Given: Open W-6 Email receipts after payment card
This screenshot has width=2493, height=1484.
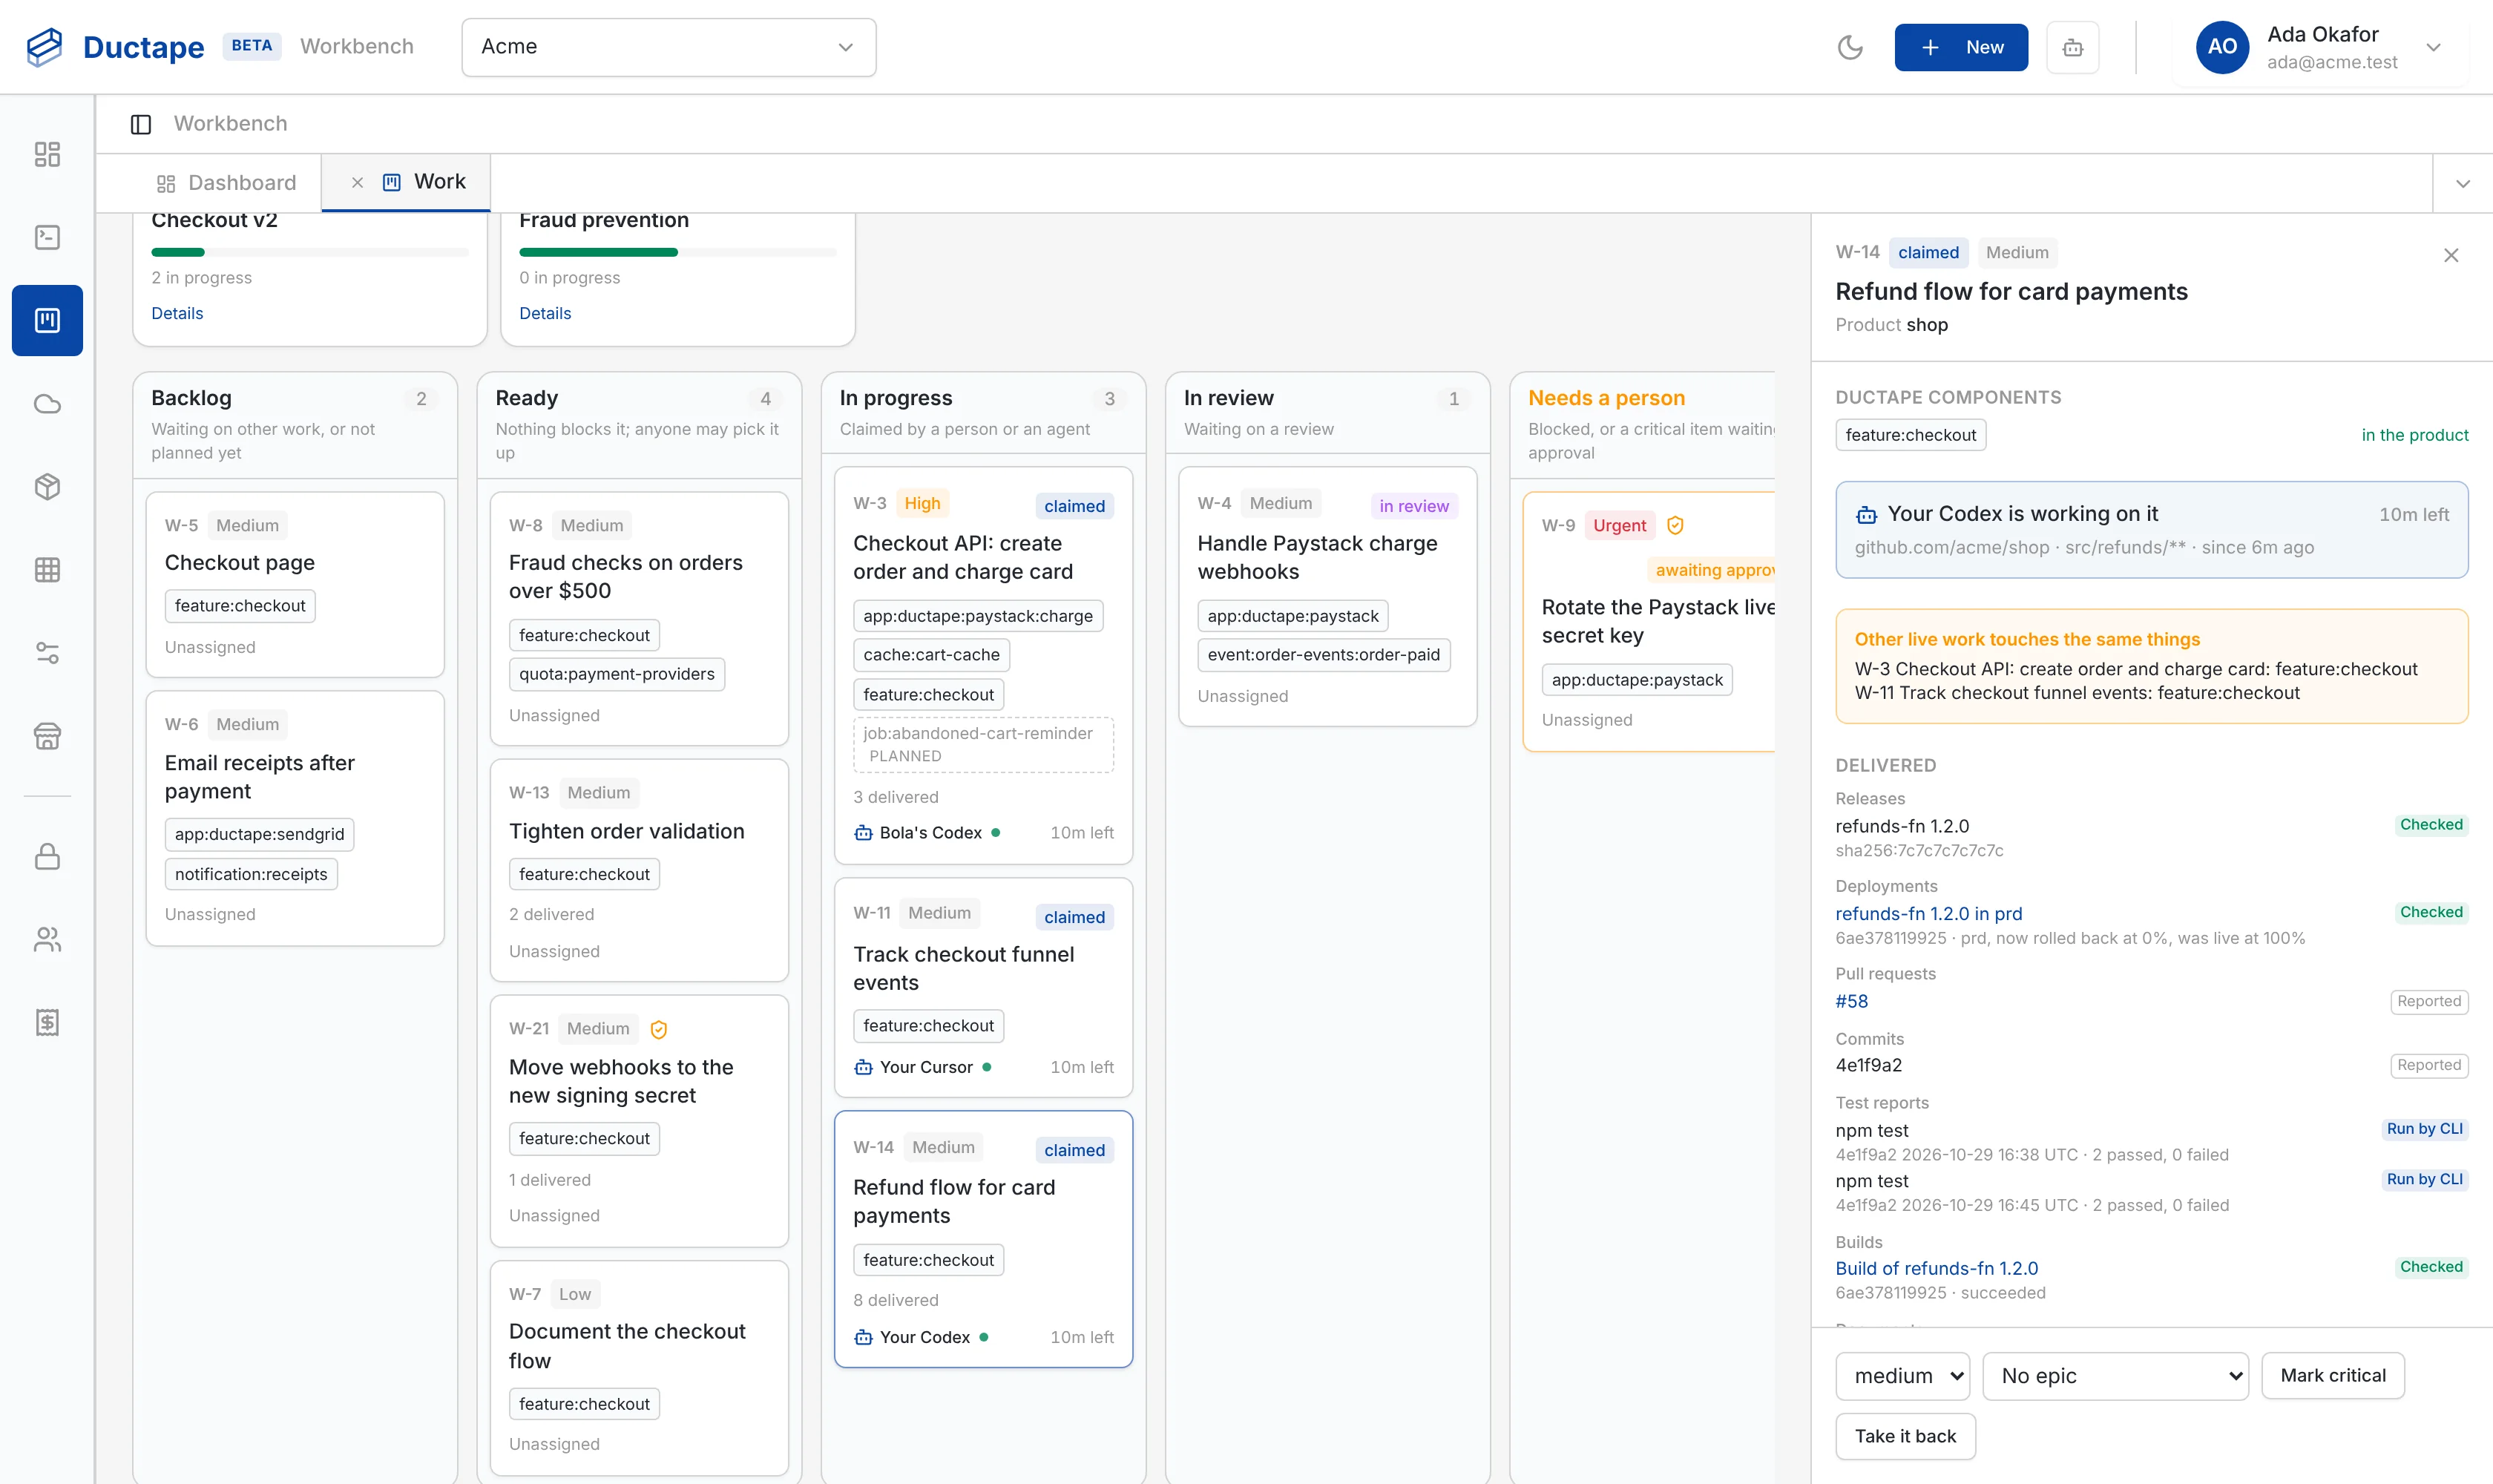Looking at the screenshot, I should (295, 818).
